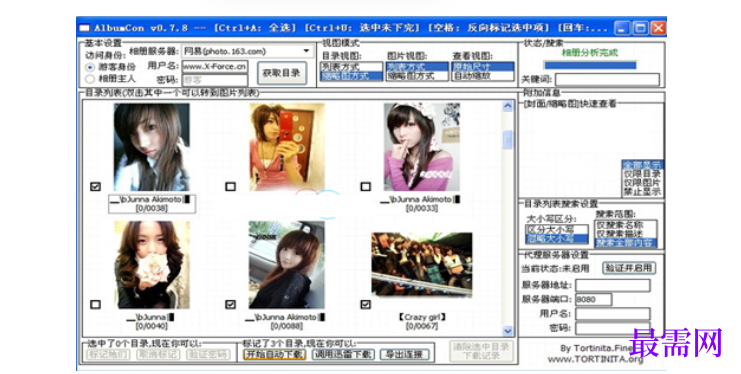This screenshot has height=374, width=741.
Task: Open the 相册服务器 dropdown showing 网易(photo.163.com)
Action: pos(248,51)
